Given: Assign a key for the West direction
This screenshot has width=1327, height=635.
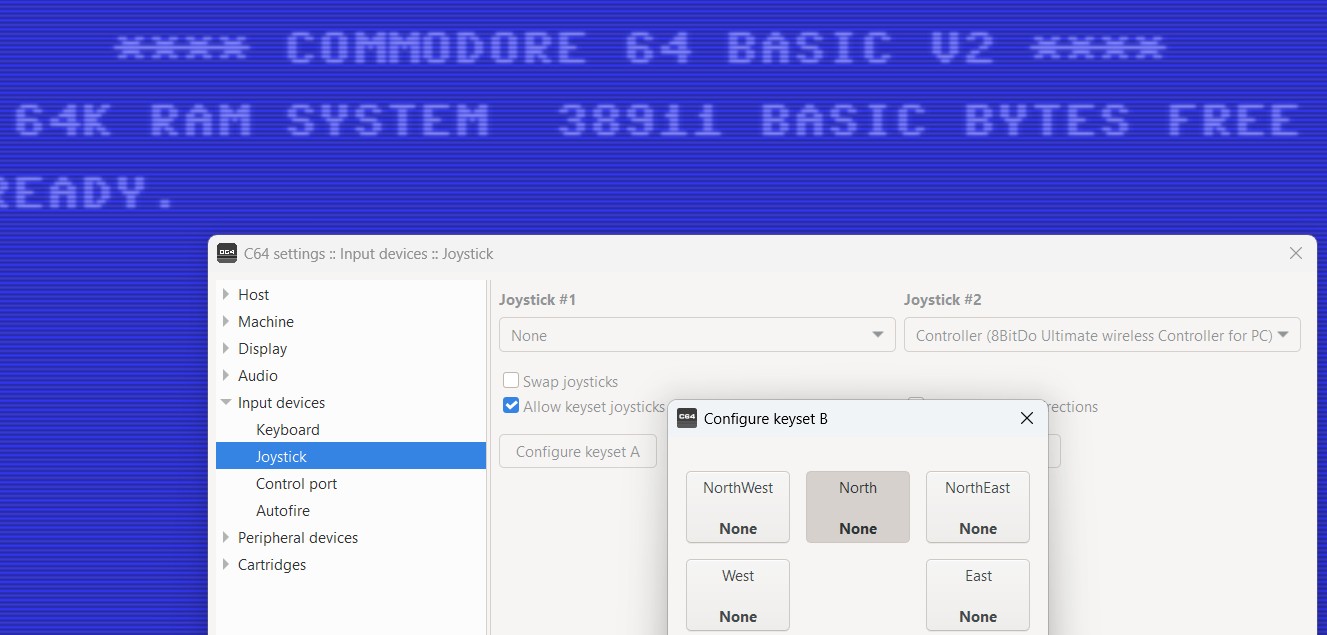Looking at the screenshot, I should (737, 595).
